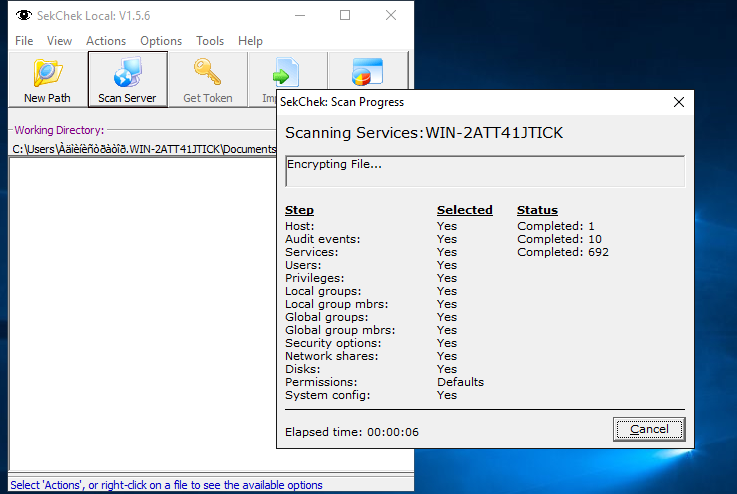Open the View menu

tap(59, 41)
